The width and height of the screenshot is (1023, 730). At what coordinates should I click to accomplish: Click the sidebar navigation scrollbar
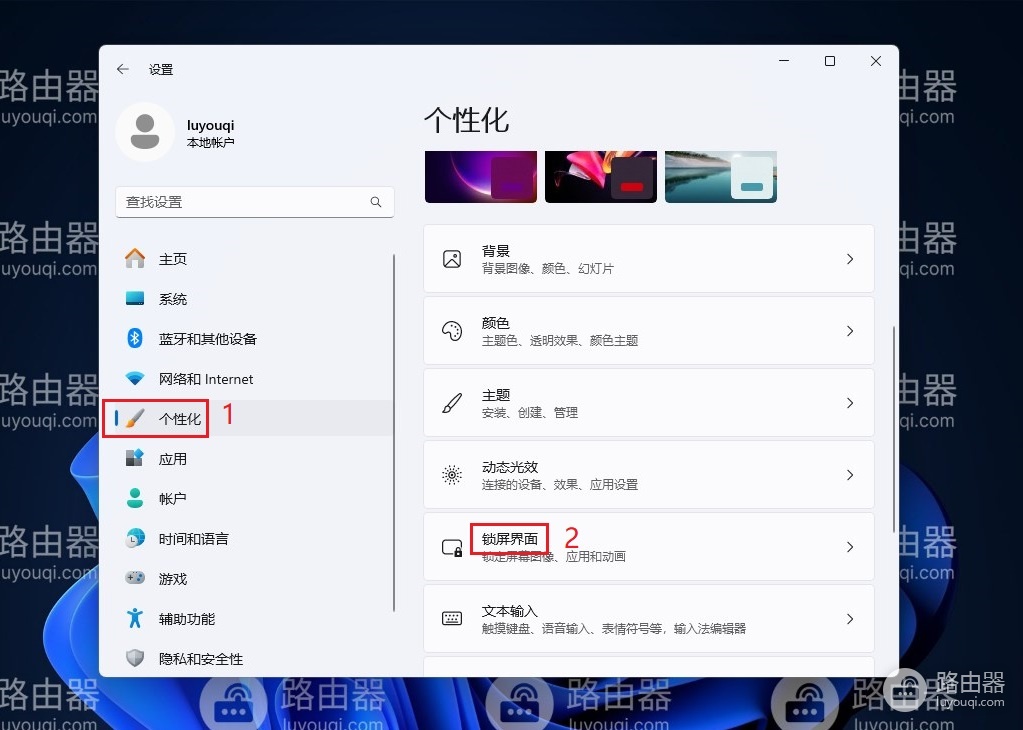[394, 433]
